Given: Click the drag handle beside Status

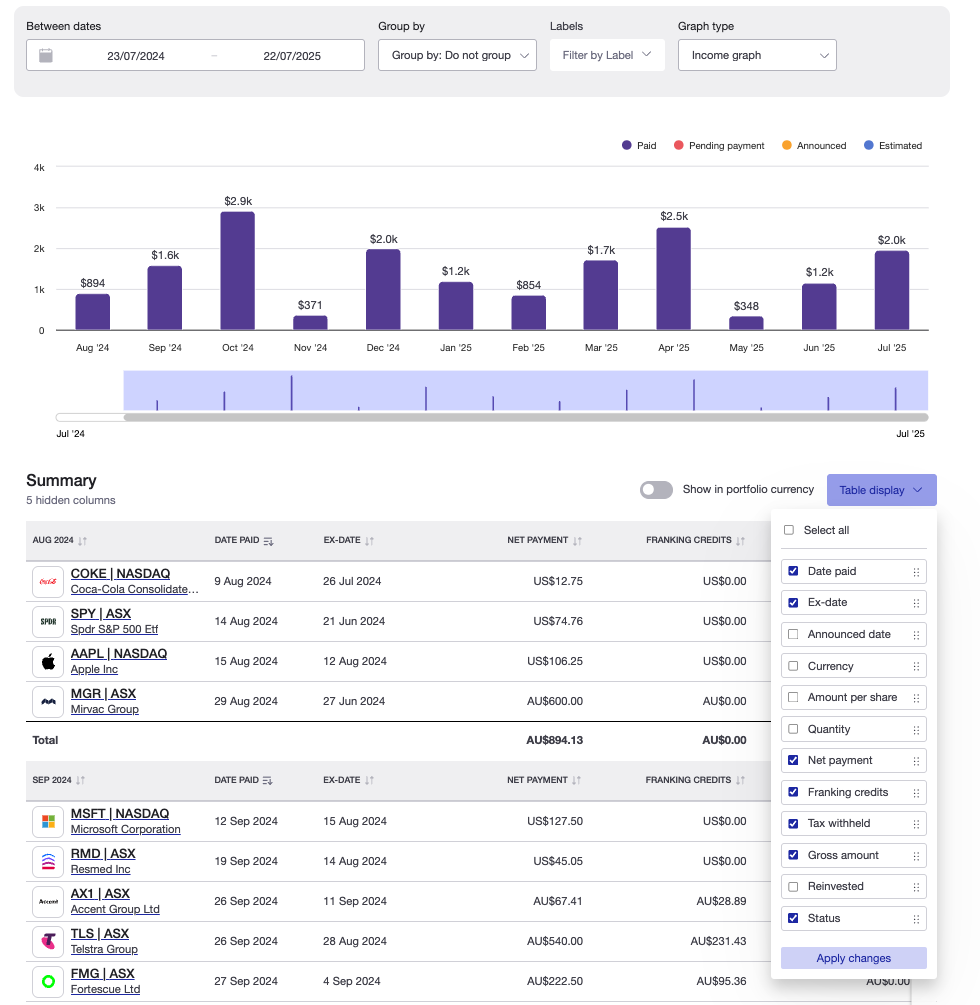Looking at the screenshot, I should (x=915, y=918).
